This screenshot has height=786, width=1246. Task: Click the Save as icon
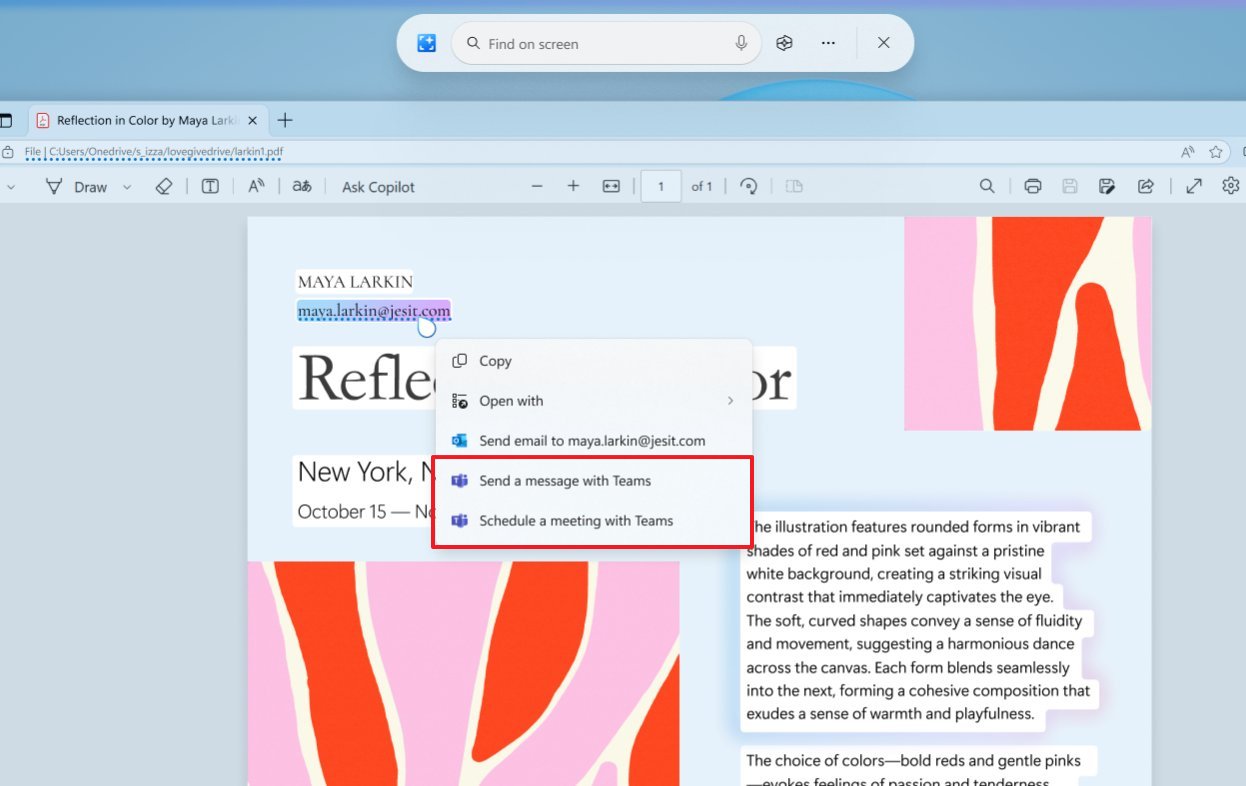[1107, 186]
